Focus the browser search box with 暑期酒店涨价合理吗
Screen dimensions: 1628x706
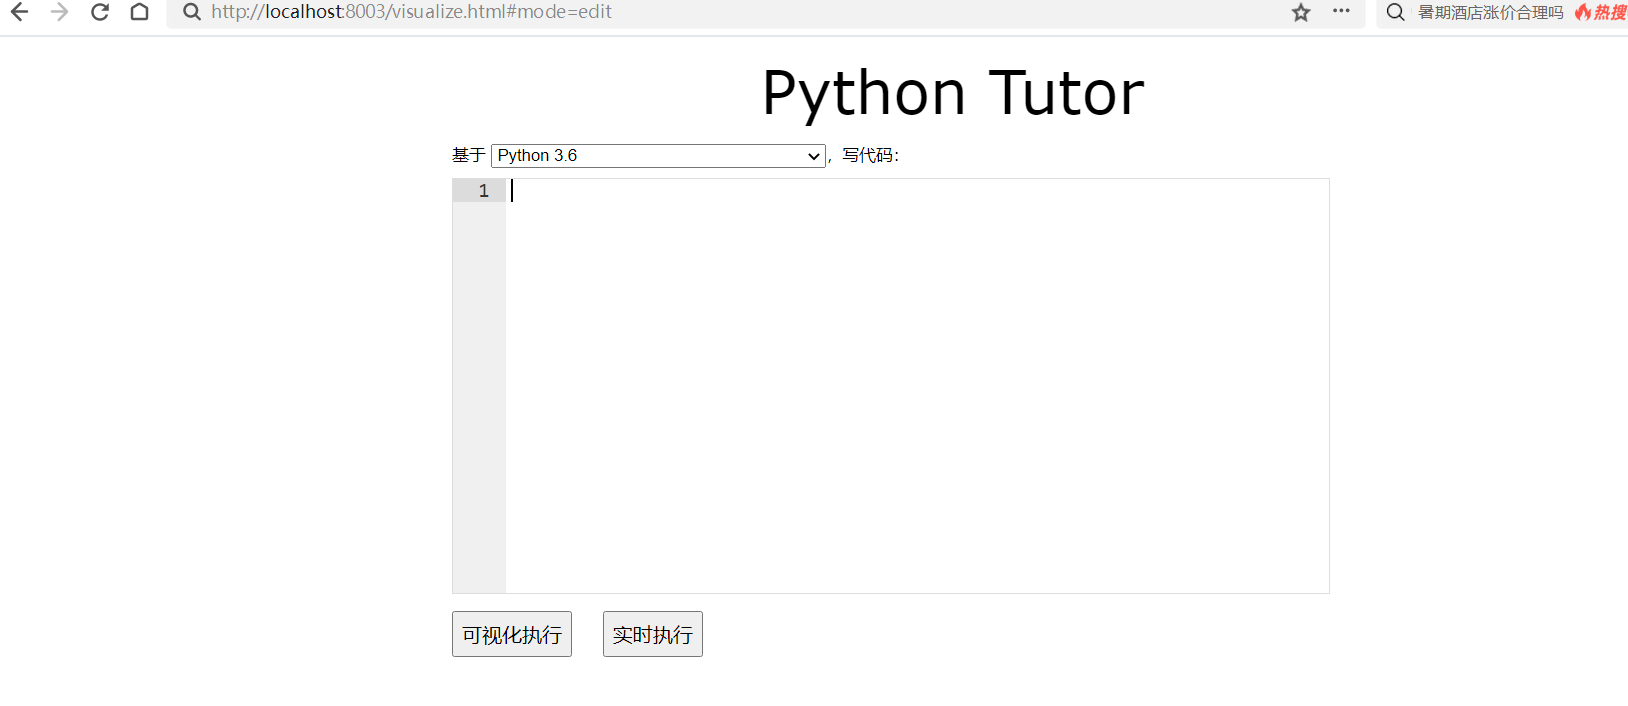pyautogui.click(x=1490, y=12)
